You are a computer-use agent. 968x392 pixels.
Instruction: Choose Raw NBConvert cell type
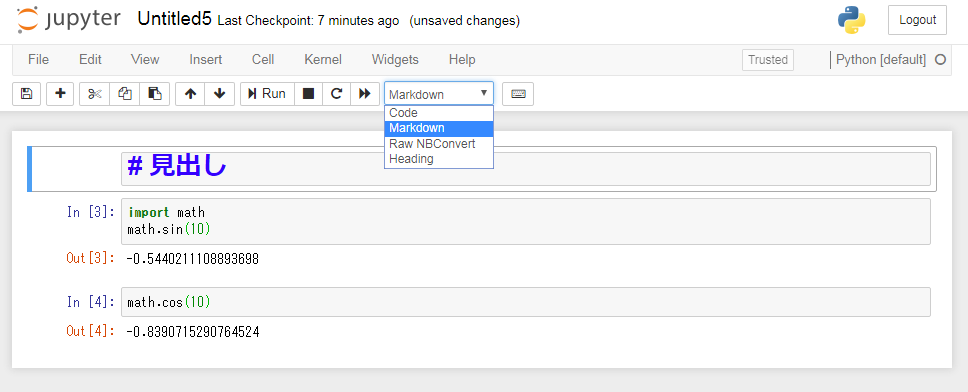click(439, 143)
